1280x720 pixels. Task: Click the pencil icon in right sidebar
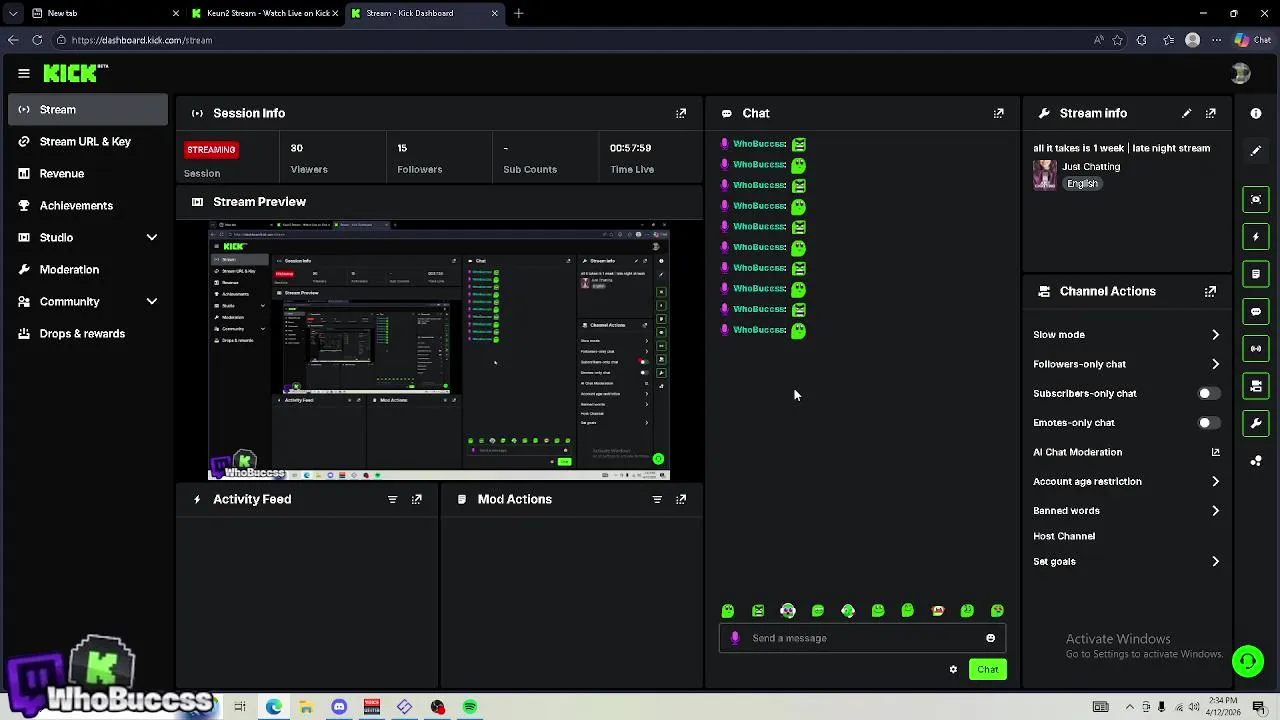click(1256, 151)
